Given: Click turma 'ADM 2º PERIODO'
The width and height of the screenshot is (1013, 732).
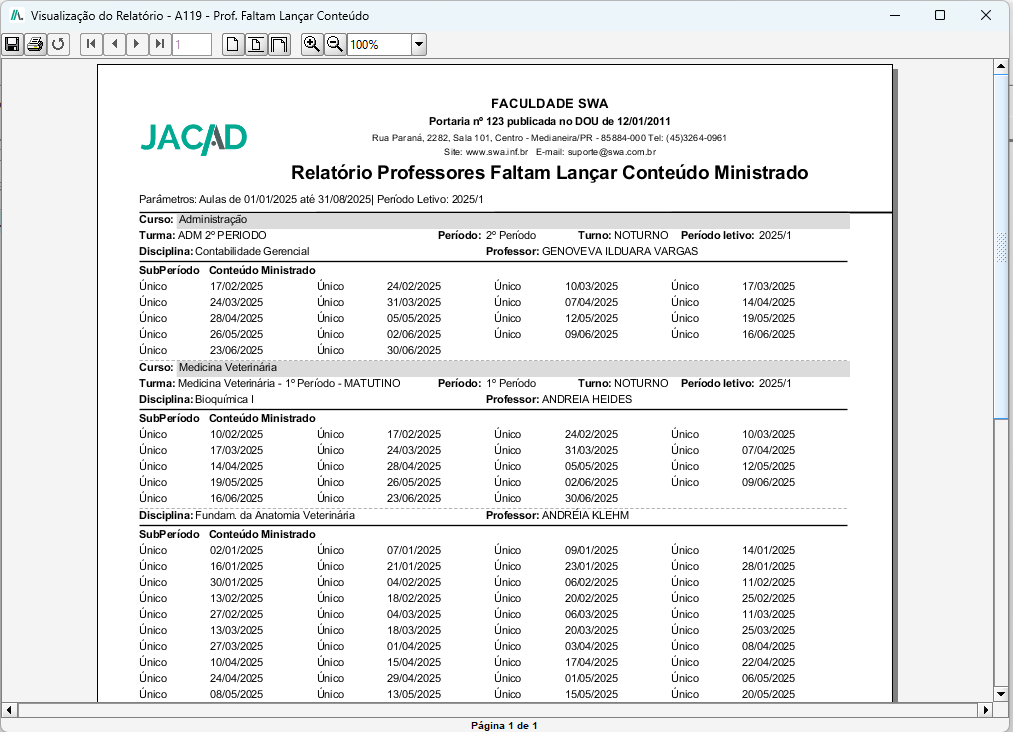Looking at the screenshot, I should click(222, 235).
